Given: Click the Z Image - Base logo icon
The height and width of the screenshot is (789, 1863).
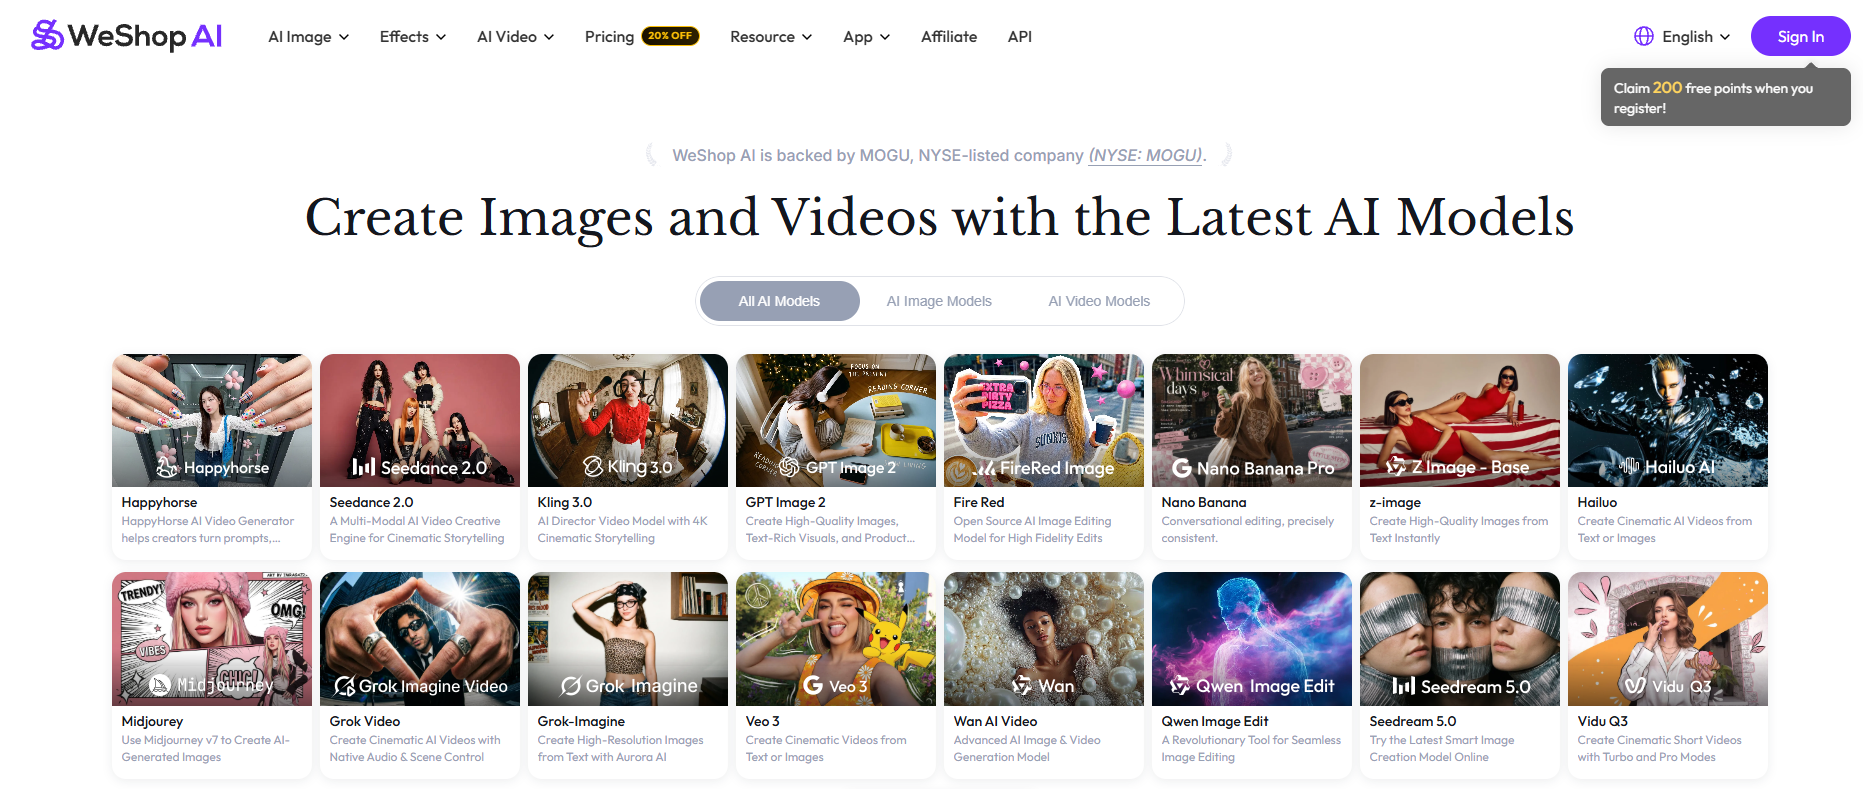Looking at the screenshot, I should (x=1396, y=467).
